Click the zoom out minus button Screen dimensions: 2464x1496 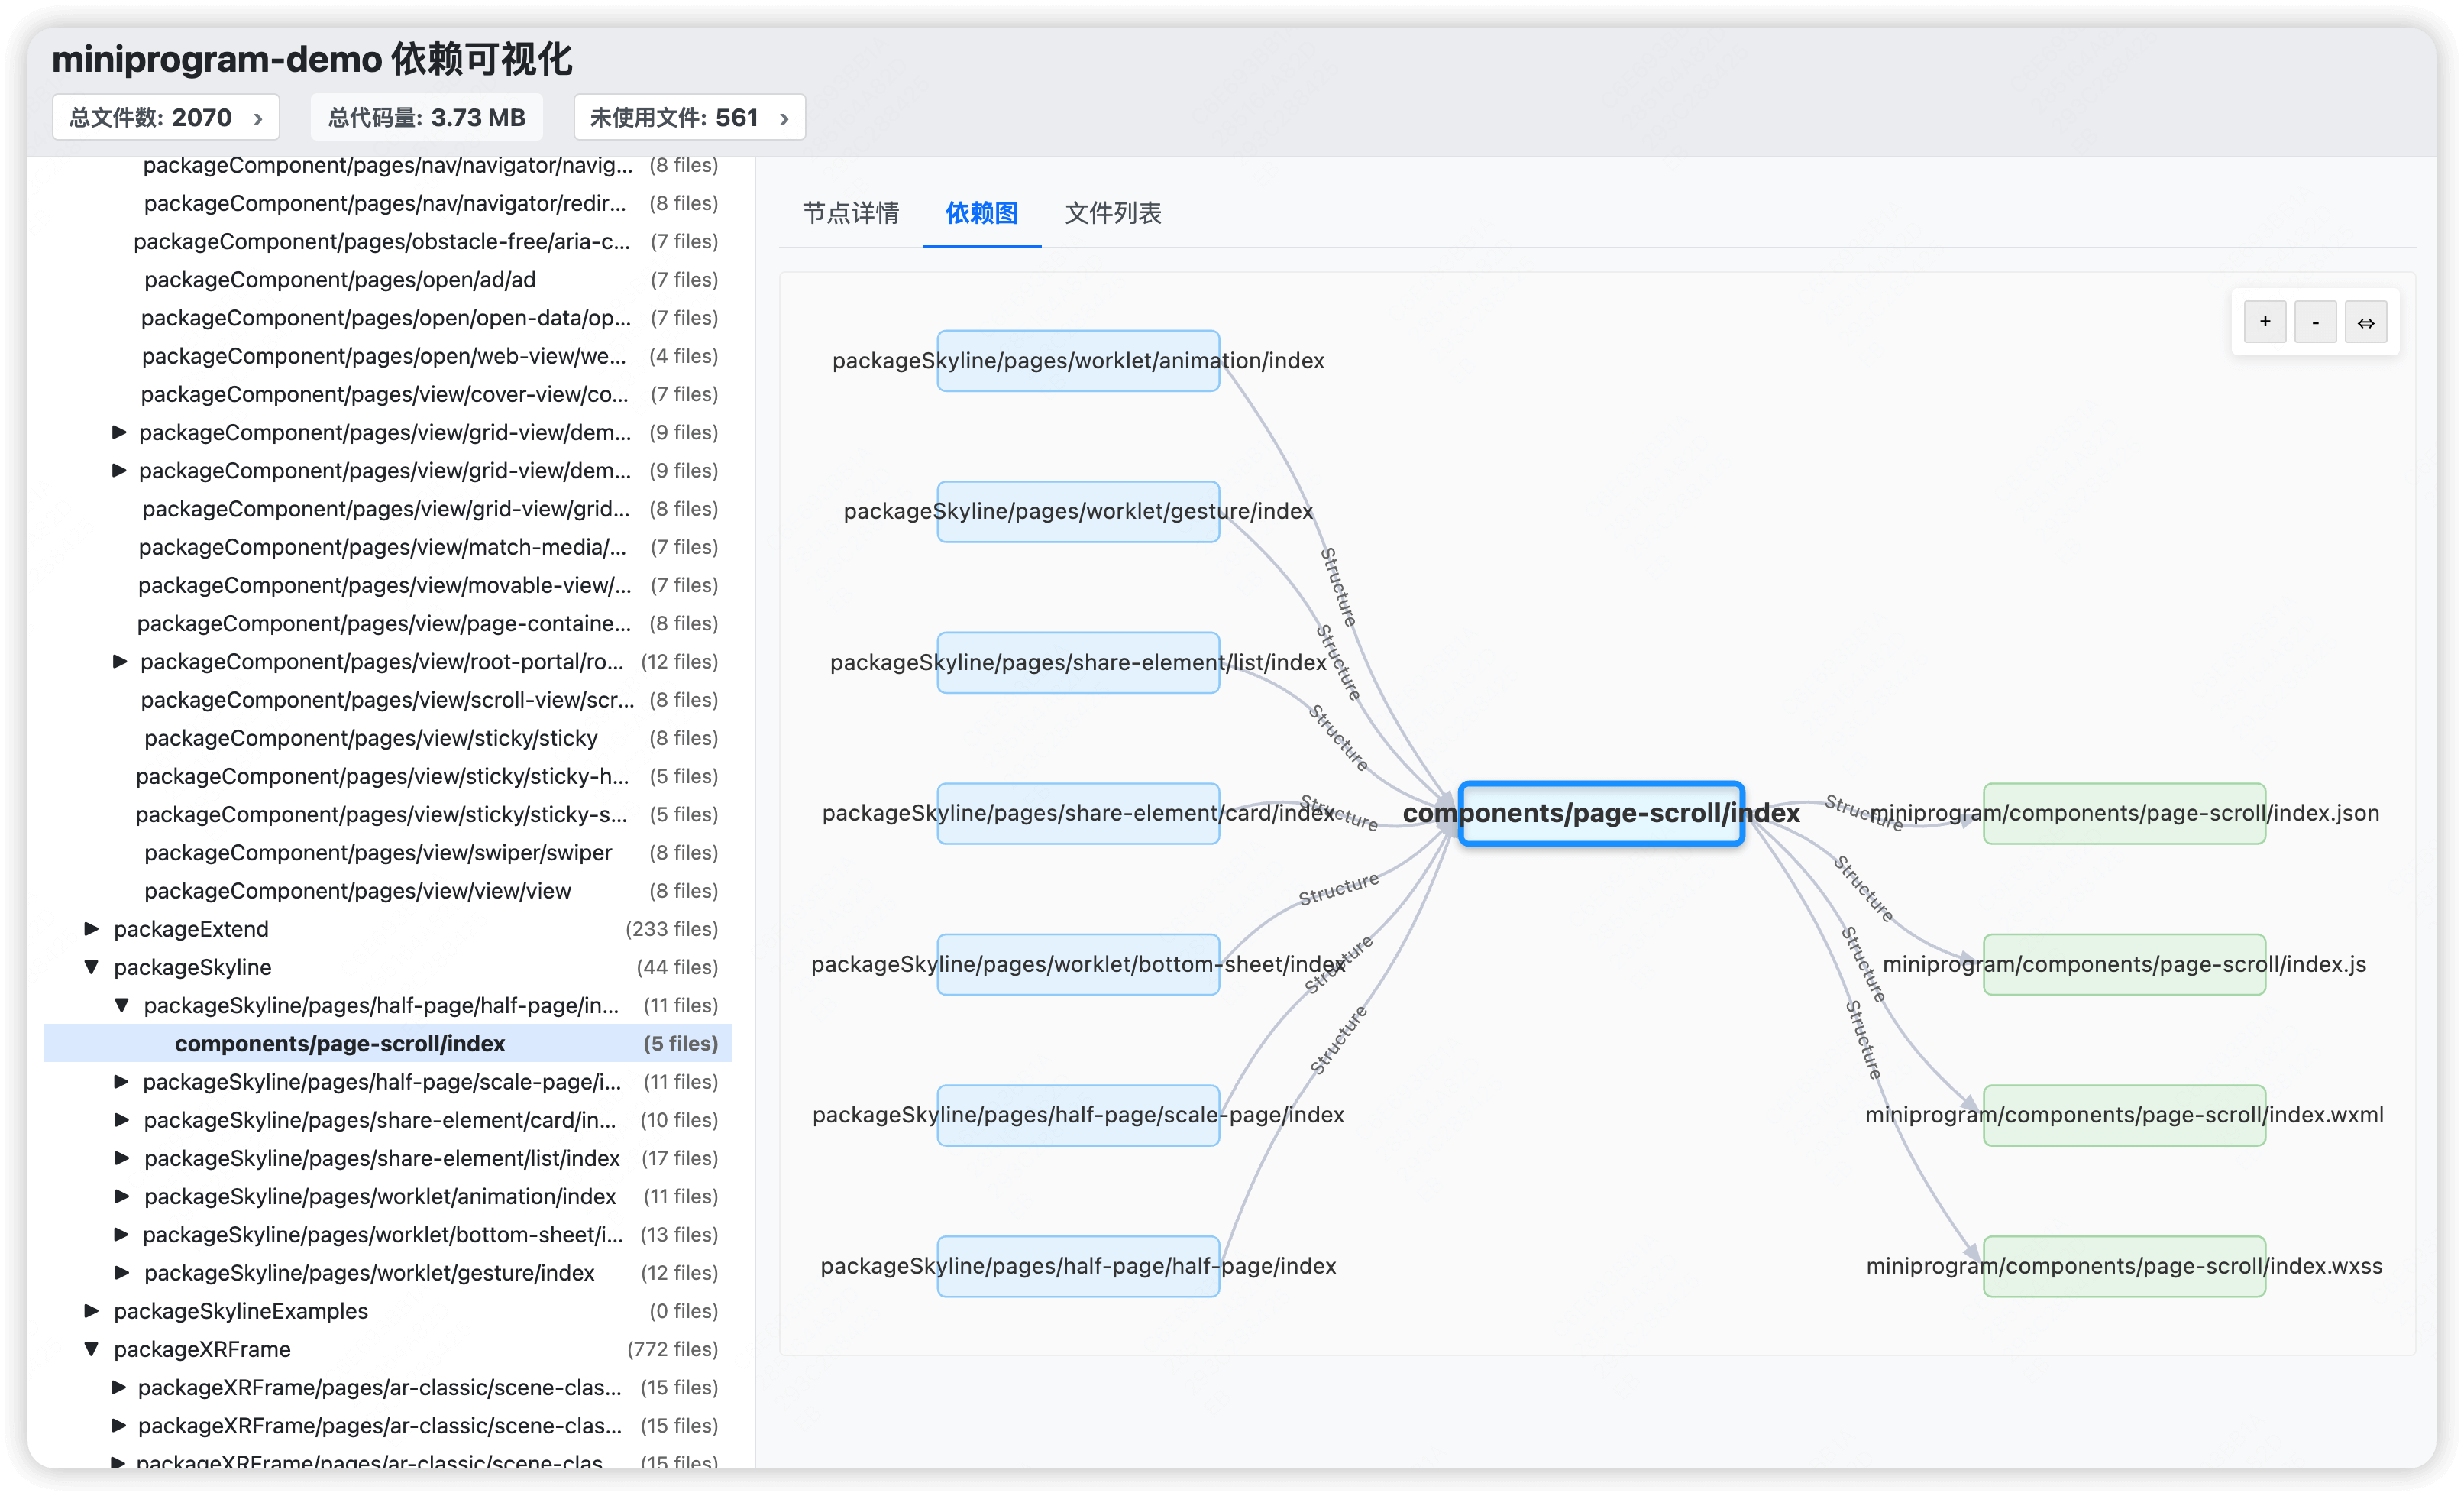[x=2315, y=322]
